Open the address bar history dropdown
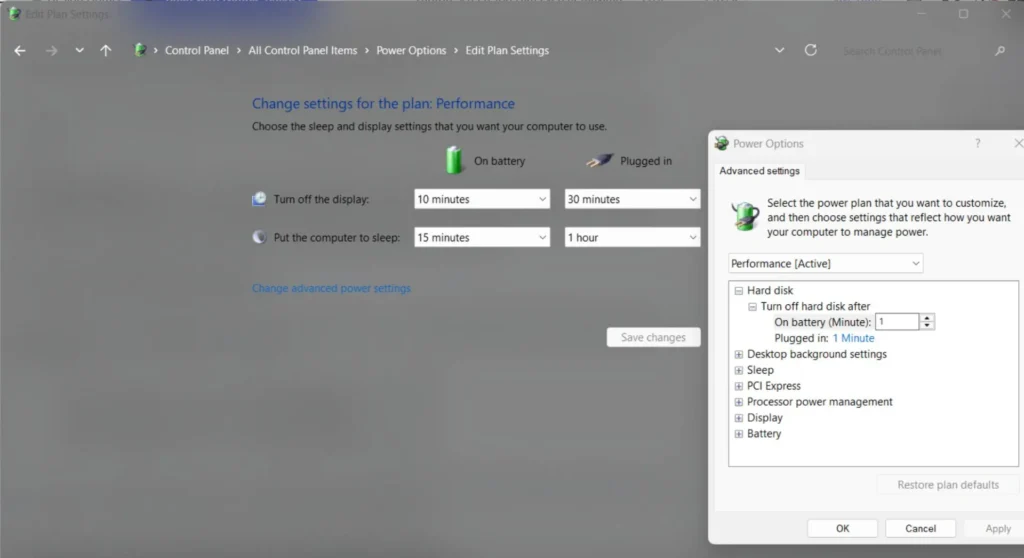Viewport: 1024px width, 558px height. pos(779,50)
